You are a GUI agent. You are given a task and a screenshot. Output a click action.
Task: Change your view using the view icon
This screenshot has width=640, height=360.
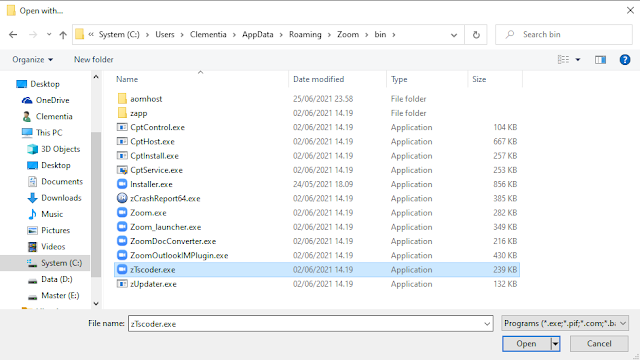(563, 60)
